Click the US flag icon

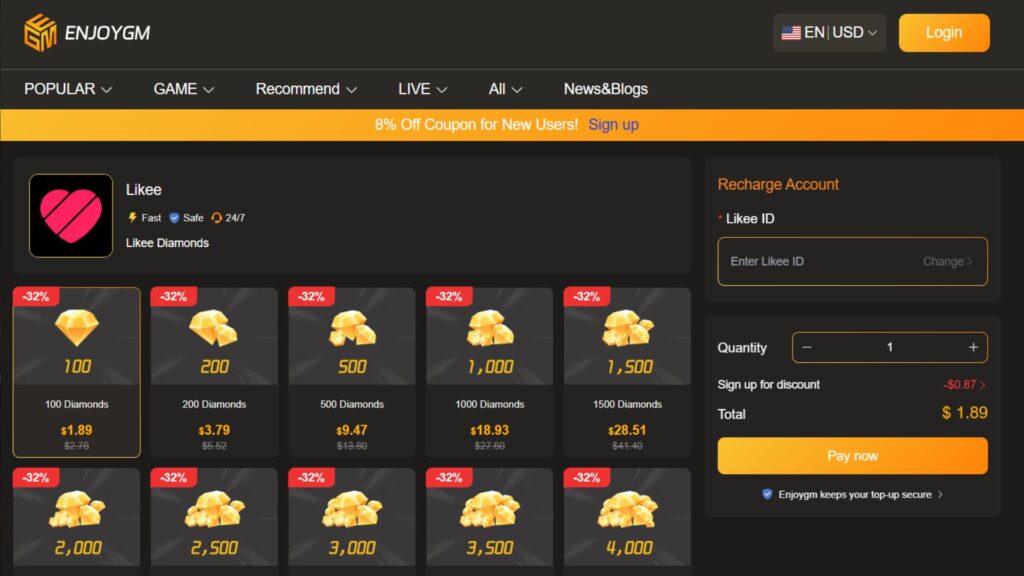[x=789, y=31]
